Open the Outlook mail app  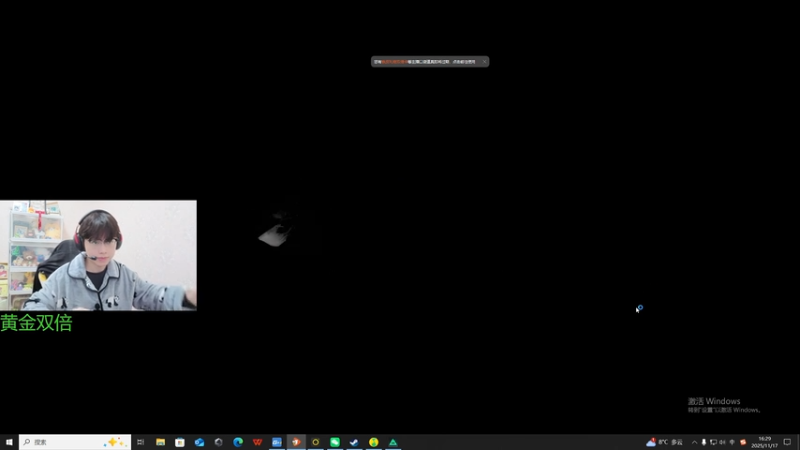(199, 442)
